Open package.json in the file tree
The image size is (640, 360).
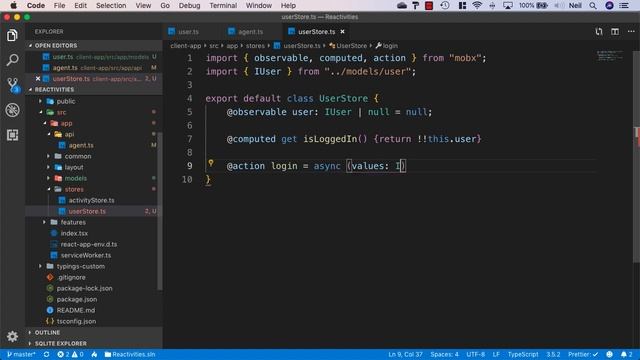tap(77, 299)
